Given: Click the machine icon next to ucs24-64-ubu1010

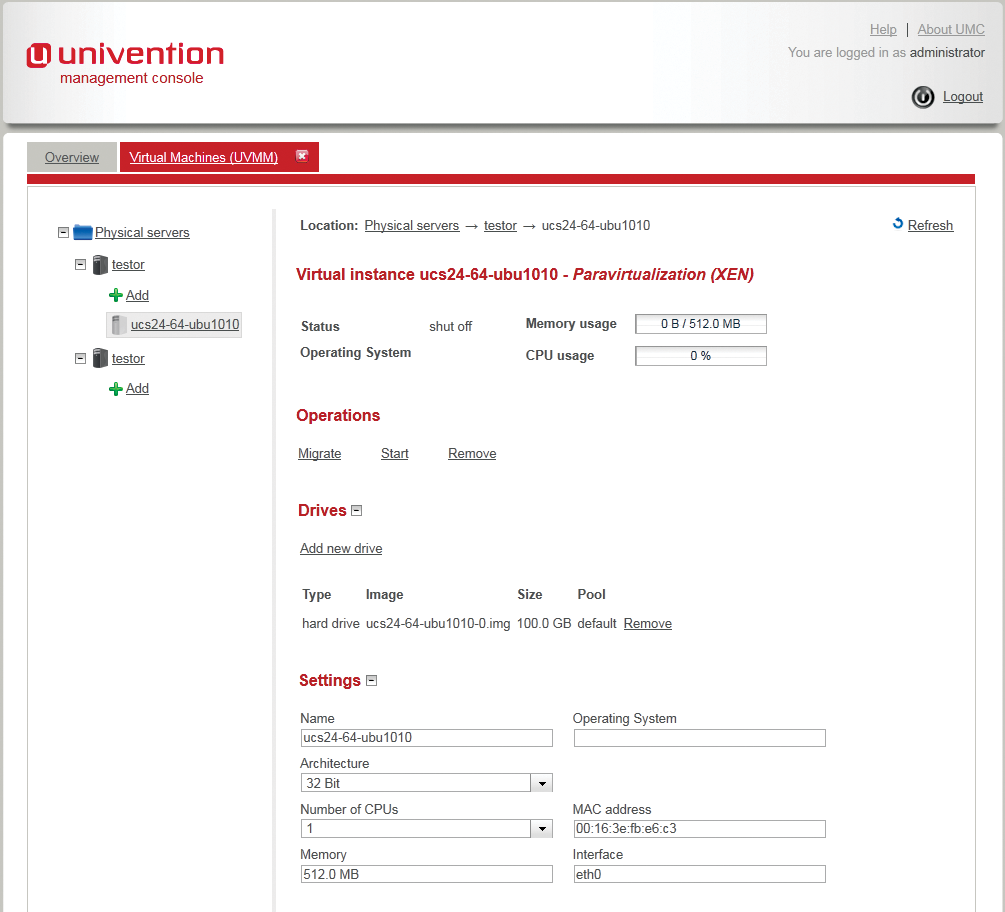Looking at the screenshot, I should point(118,324).
